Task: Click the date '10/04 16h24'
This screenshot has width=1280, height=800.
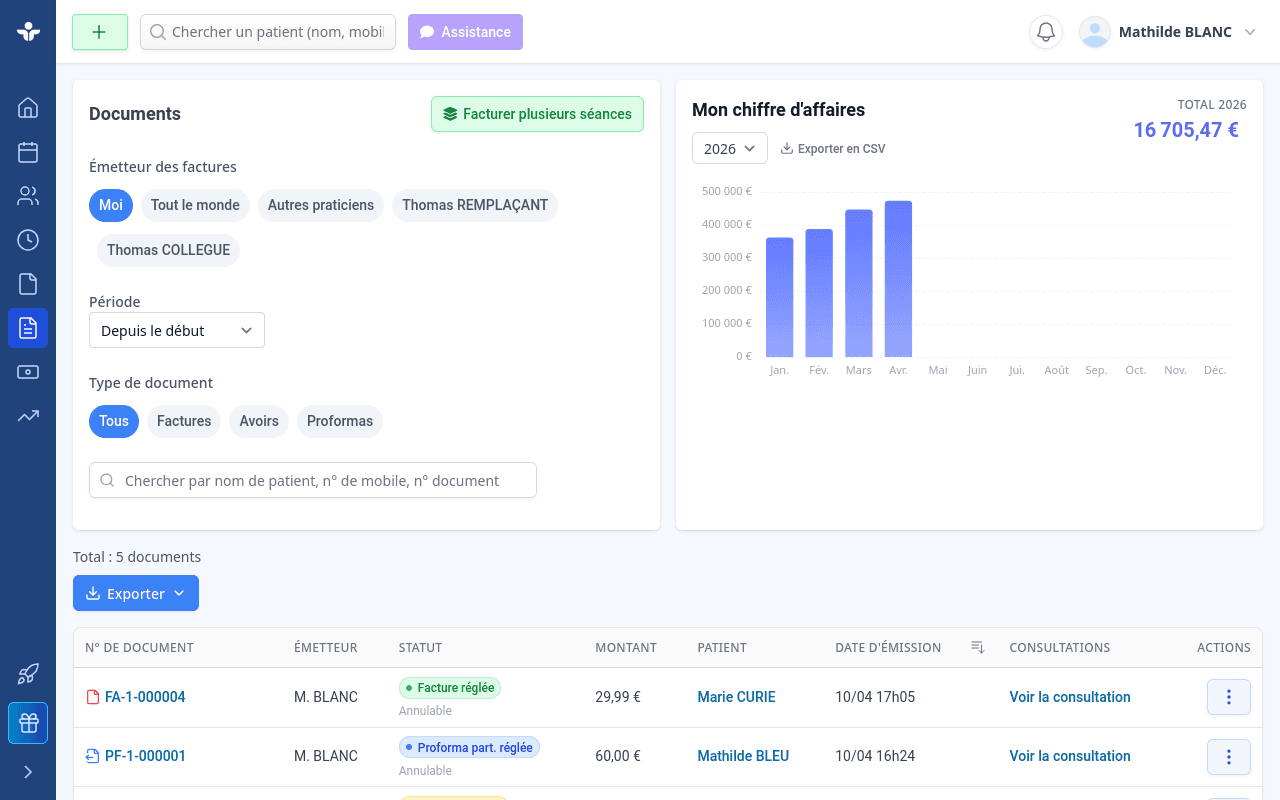Action: tap(875, 756)
